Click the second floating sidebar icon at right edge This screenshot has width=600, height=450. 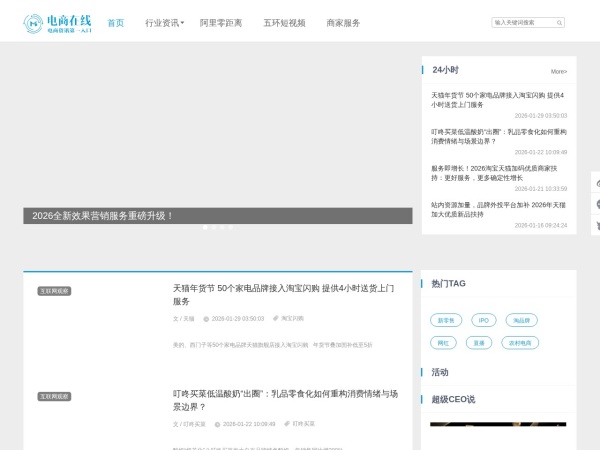(596, 204)
